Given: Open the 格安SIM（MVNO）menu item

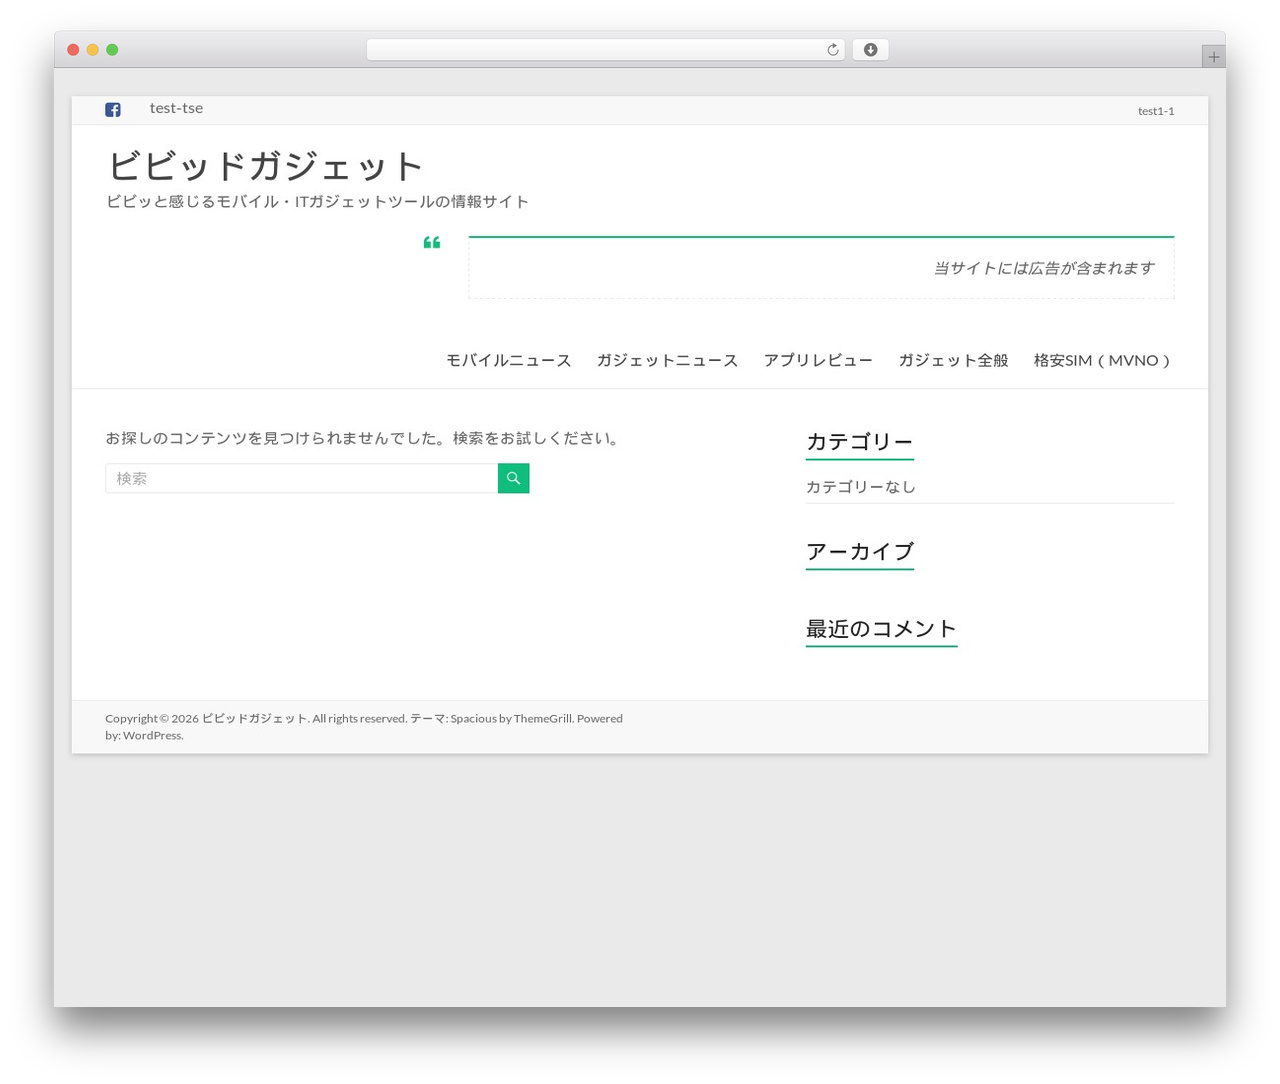Looking at the screenshot, I should click(x=1102, y=360).
